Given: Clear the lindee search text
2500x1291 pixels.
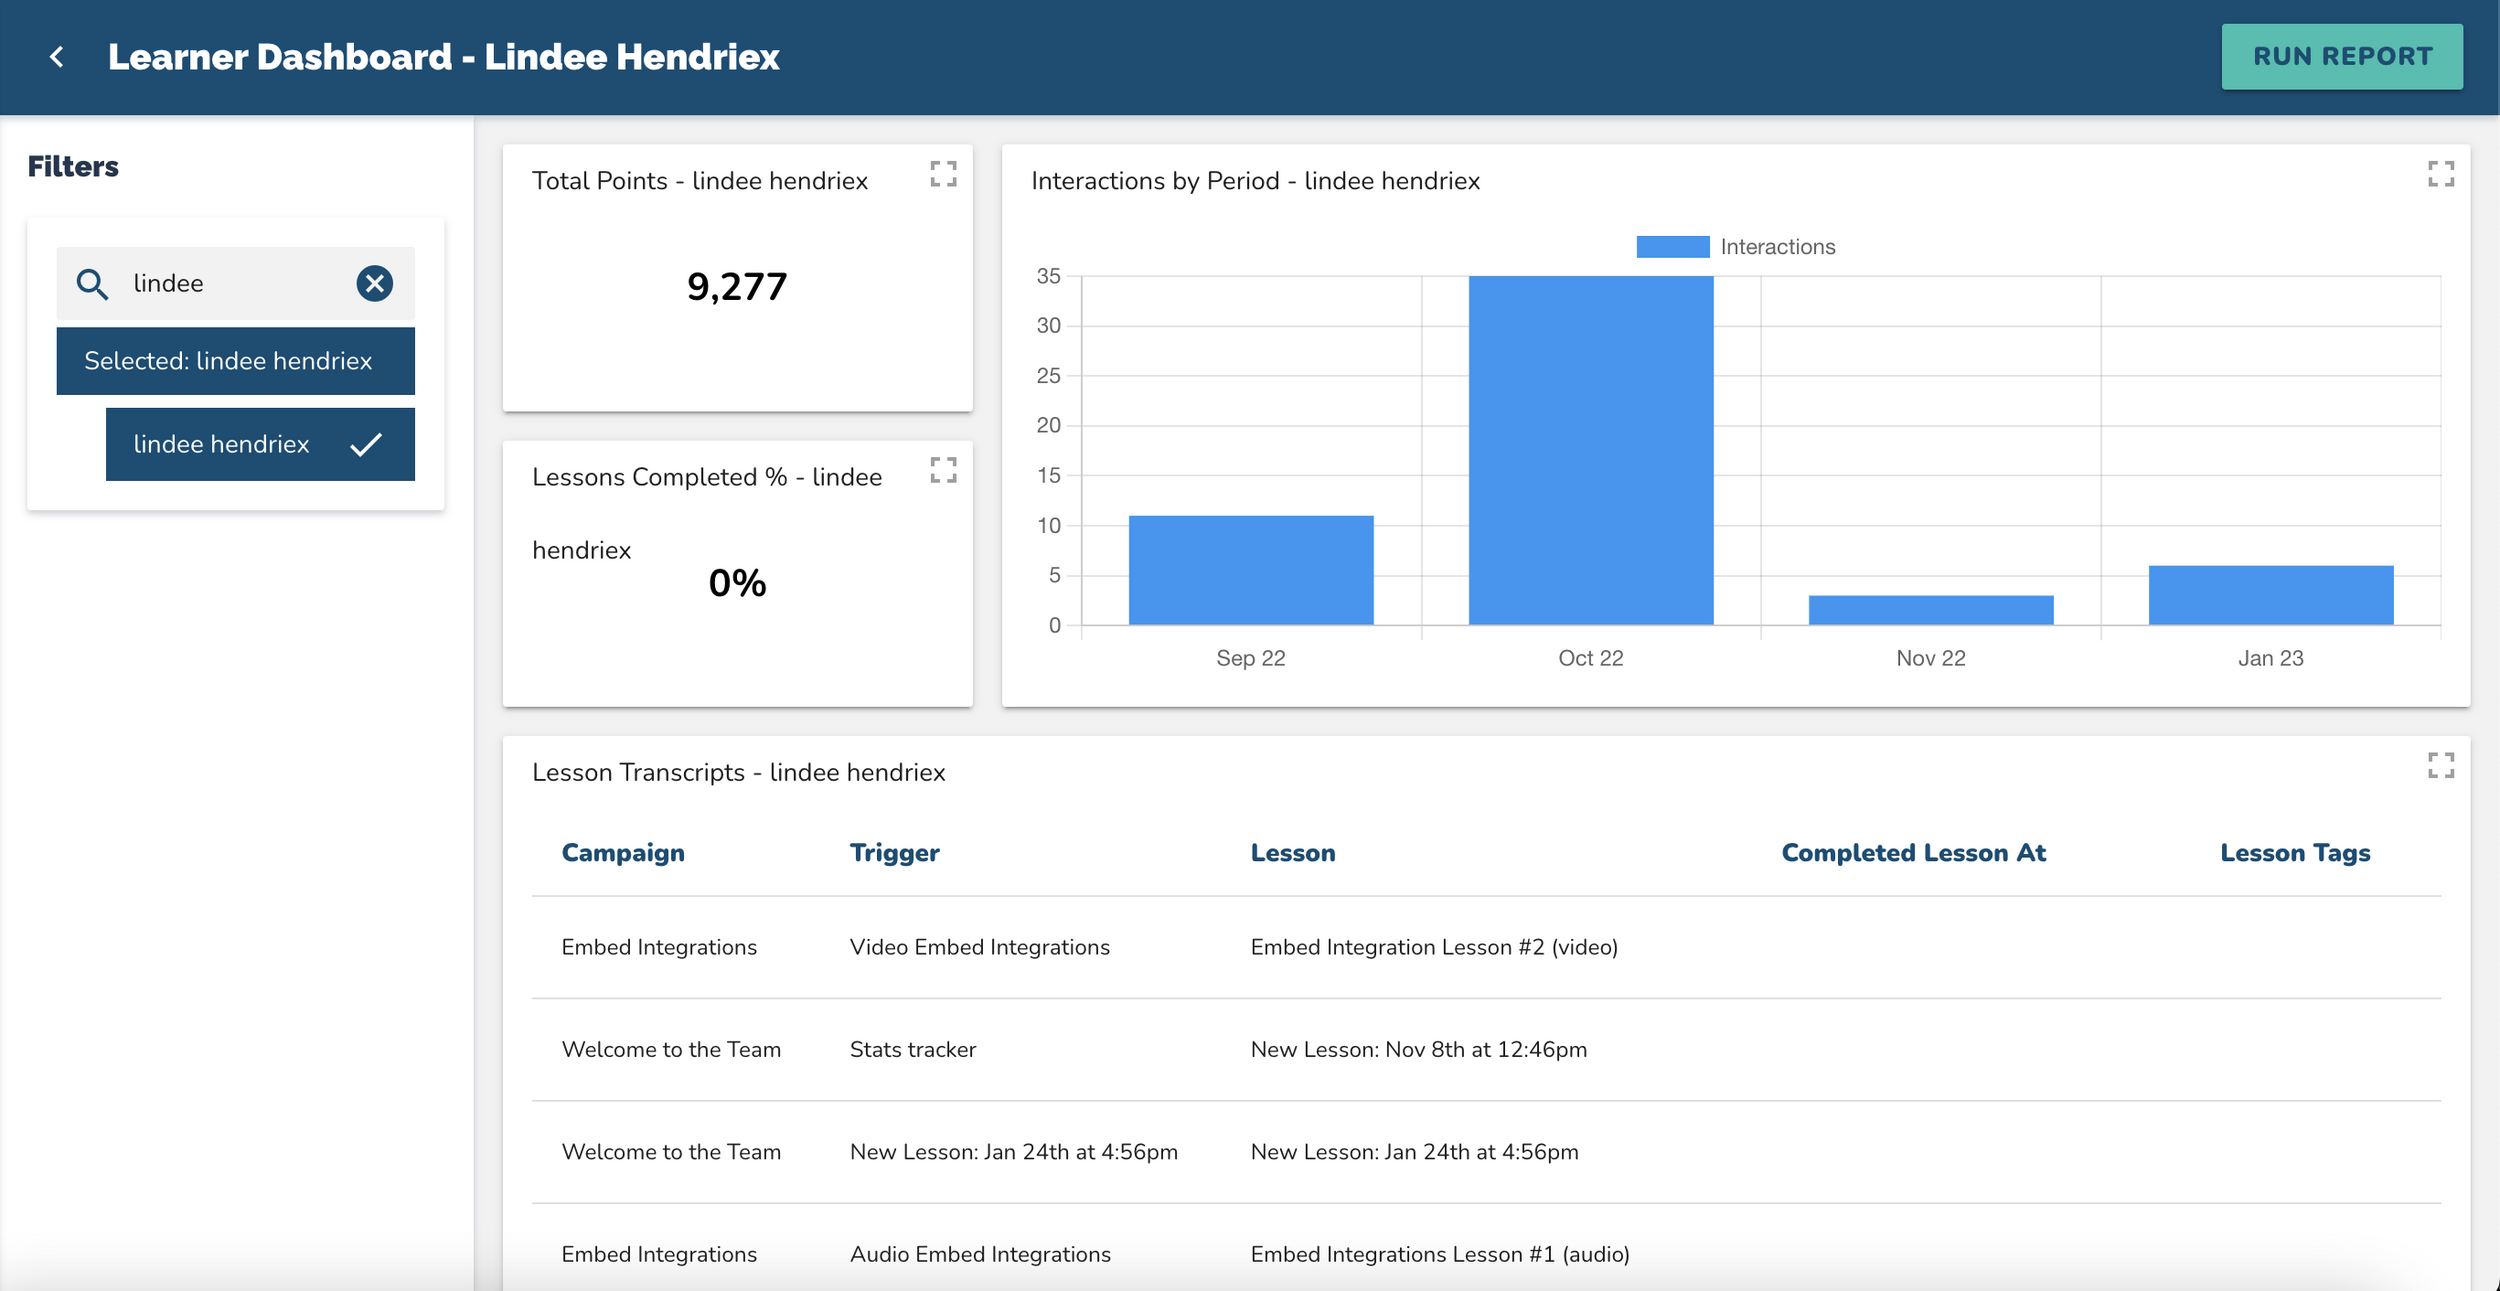Looking at the screenshot, I should click(374, 284).
